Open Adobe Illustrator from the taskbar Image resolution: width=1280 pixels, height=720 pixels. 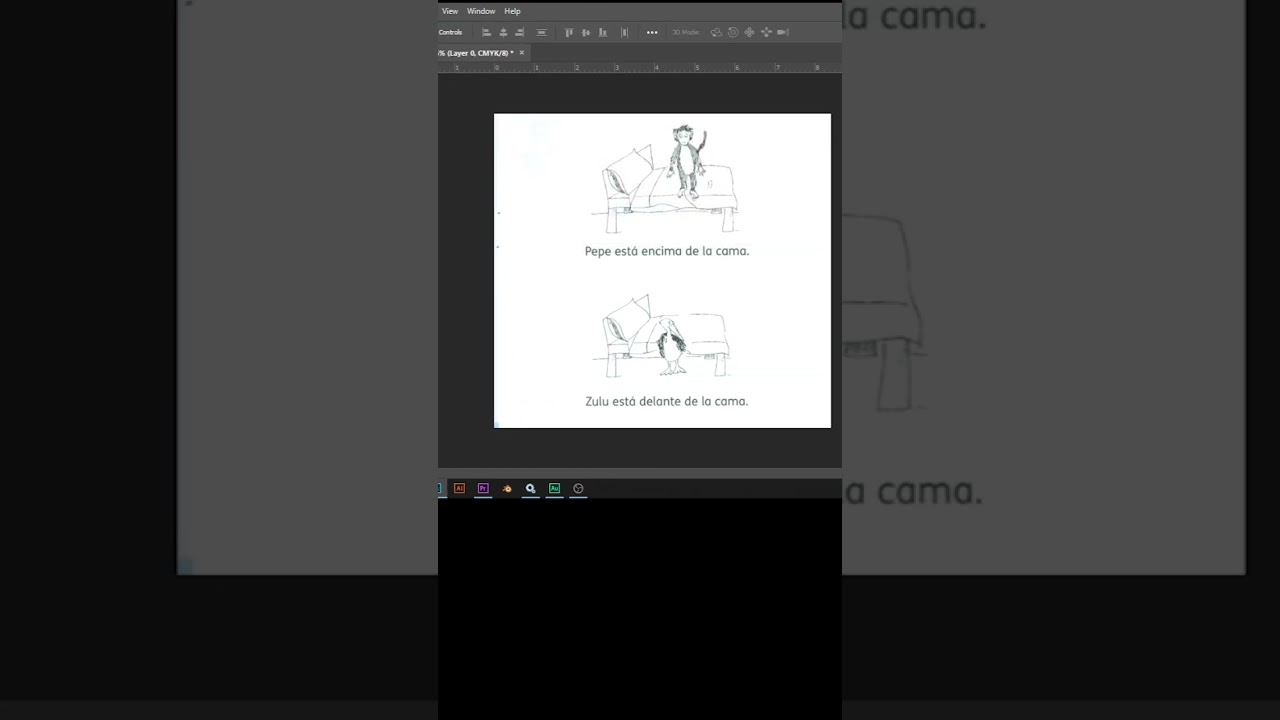(459, 488)
